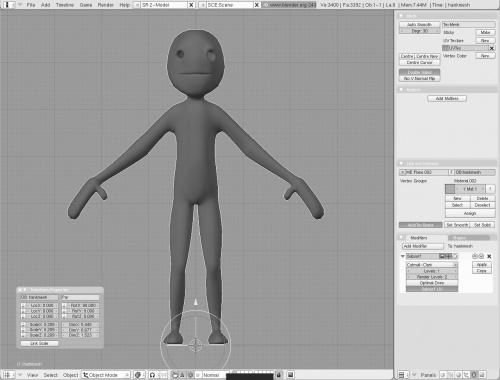Screen dimensions: 500x380
Task: Delete the SCE:Scene entry with X
Action: [257, 5]
